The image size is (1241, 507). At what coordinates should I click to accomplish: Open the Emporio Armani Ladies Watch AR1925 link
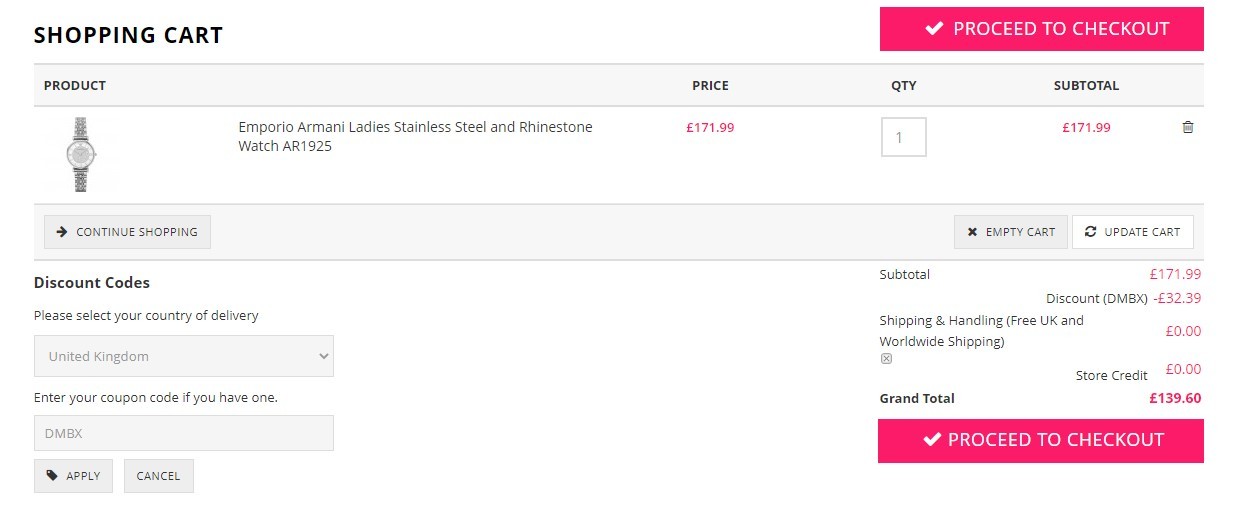415,136
